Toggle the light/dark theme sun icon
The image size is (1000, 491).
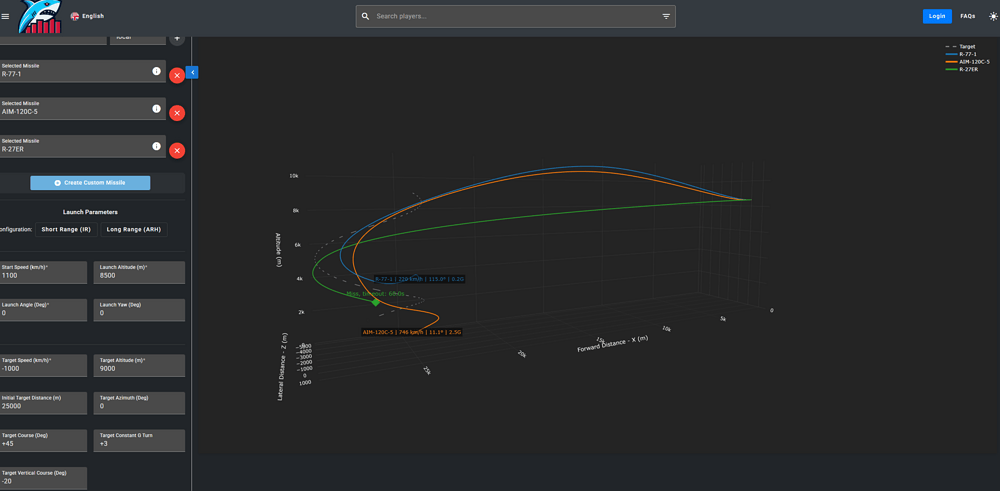pos(993,16)
